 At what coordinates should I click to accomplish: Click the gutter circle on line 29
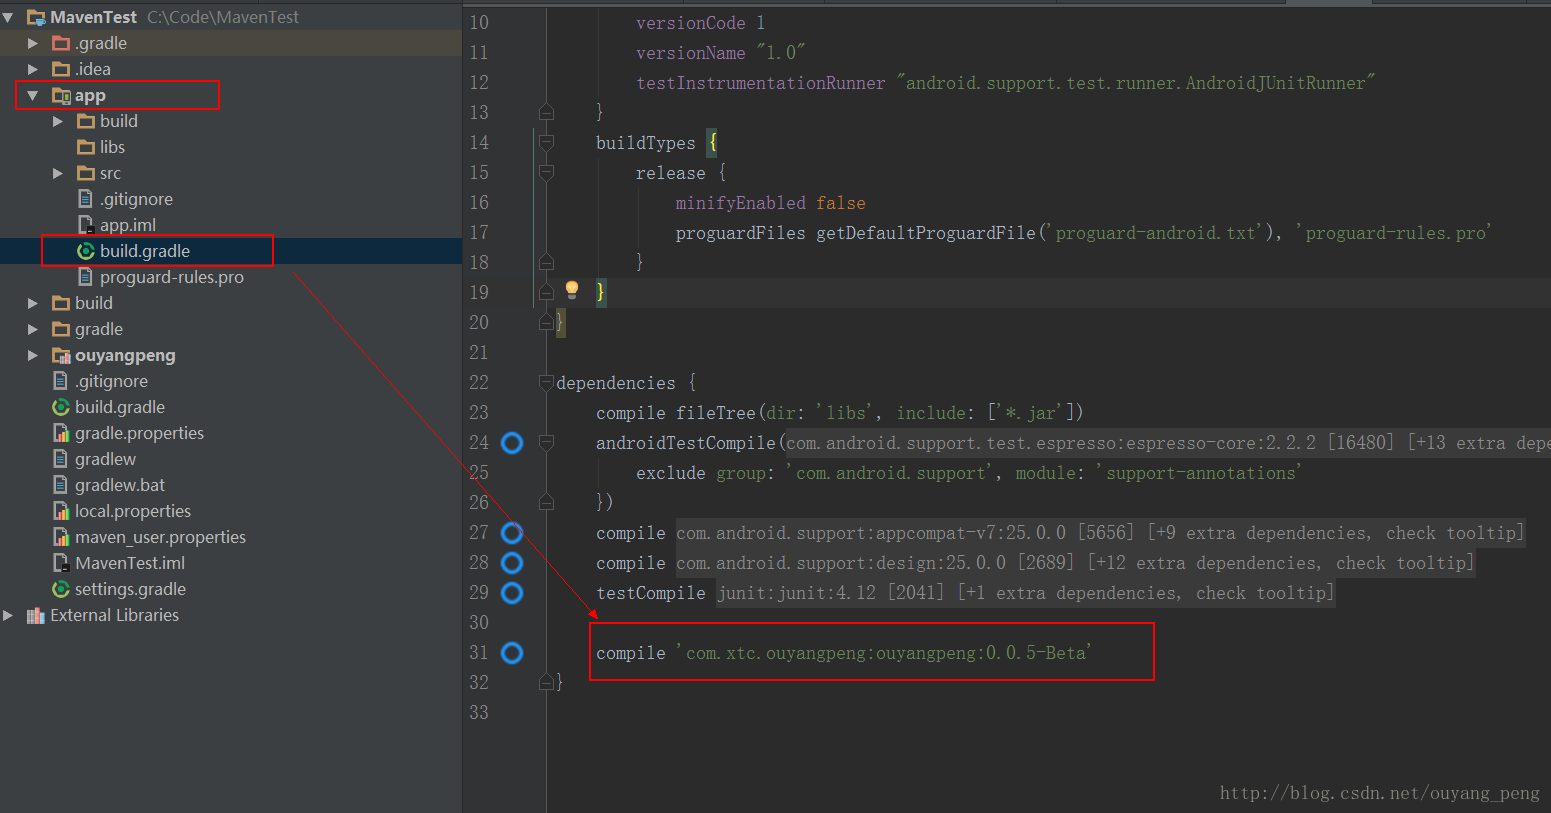click(512, 593)
